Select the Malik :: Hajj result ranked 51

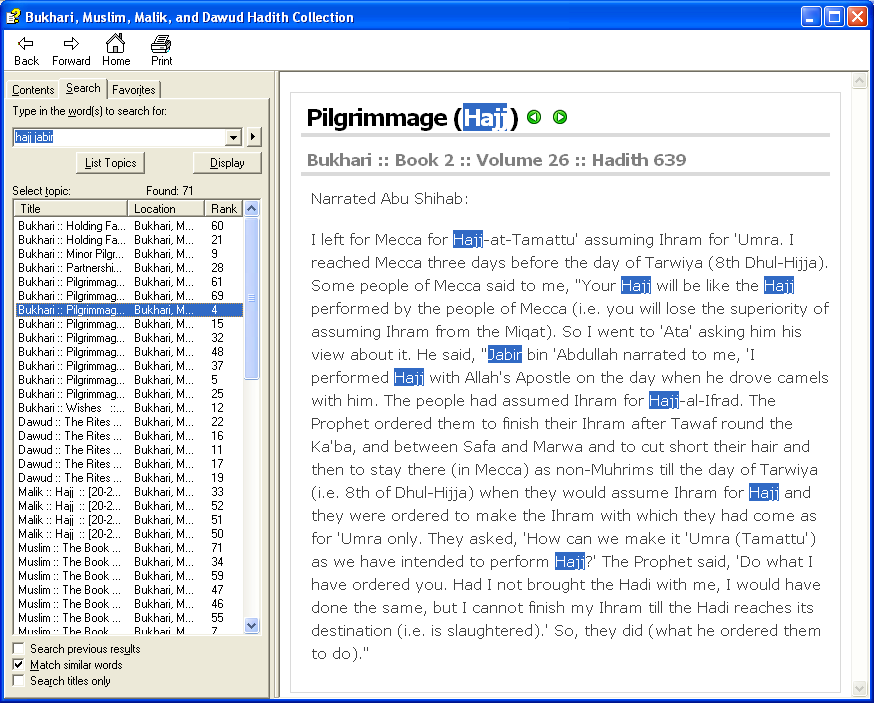pyautogui.click(x=129, y=520)
